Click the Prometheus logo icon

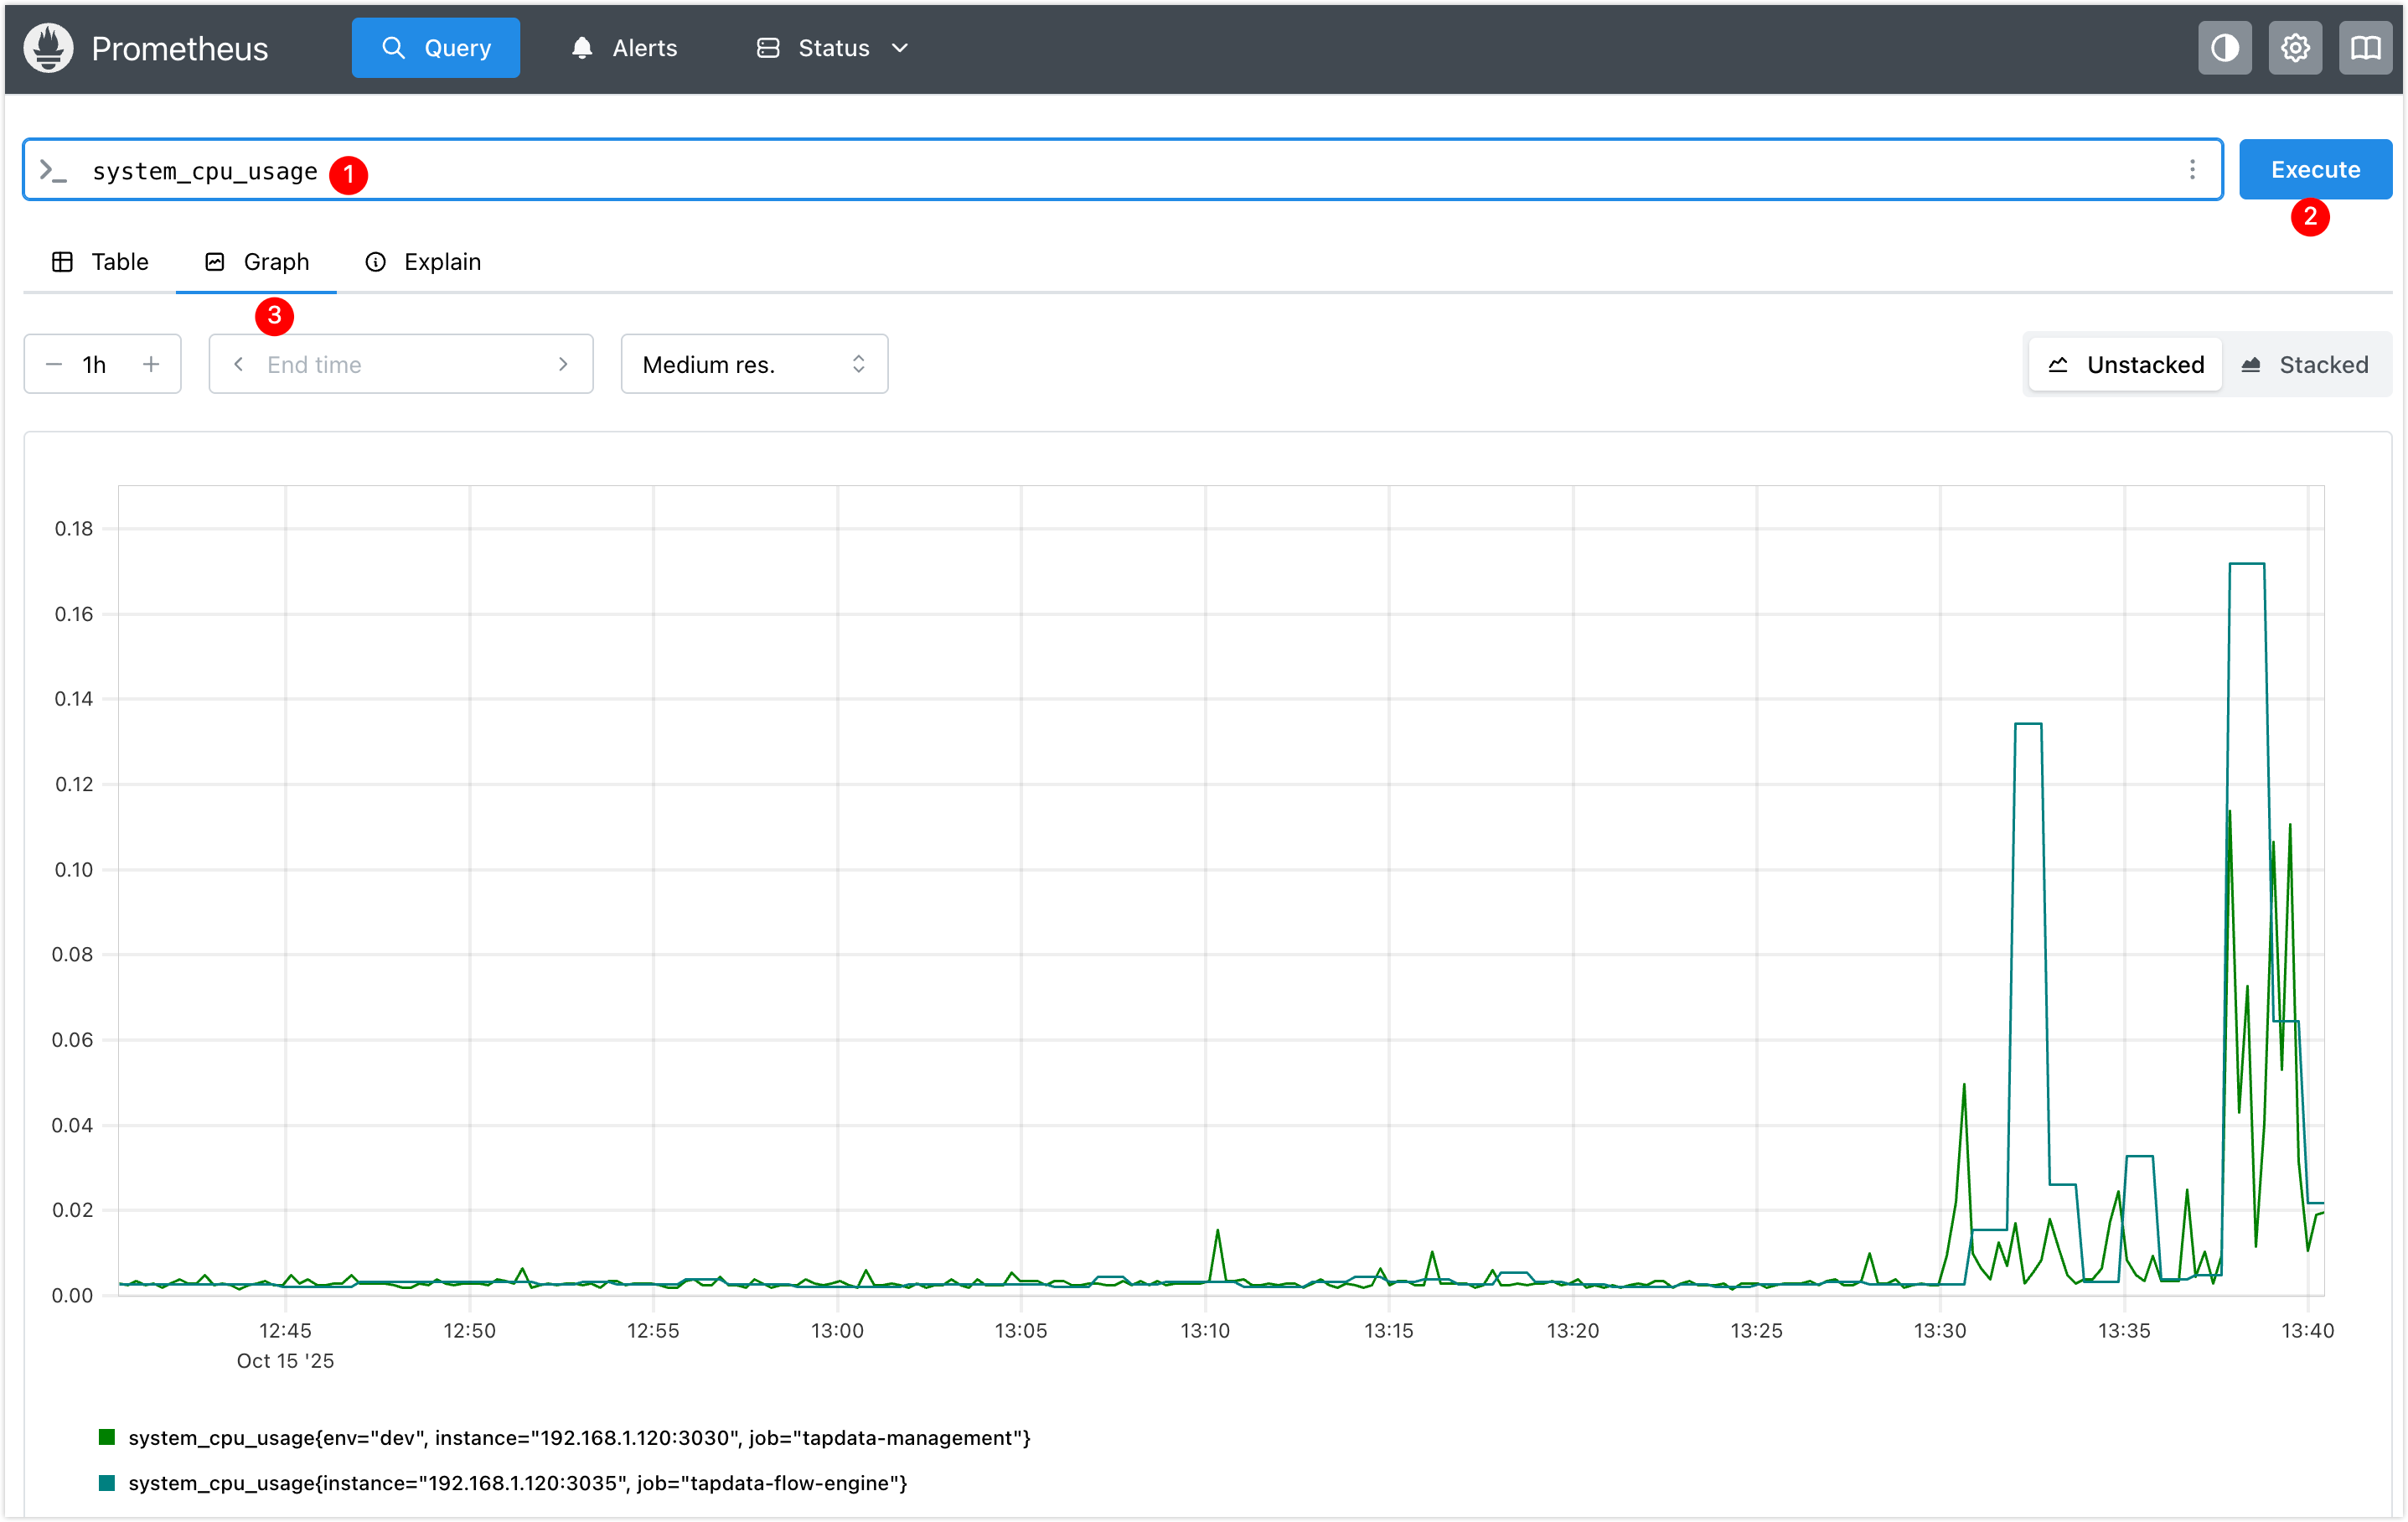(47, 47)
